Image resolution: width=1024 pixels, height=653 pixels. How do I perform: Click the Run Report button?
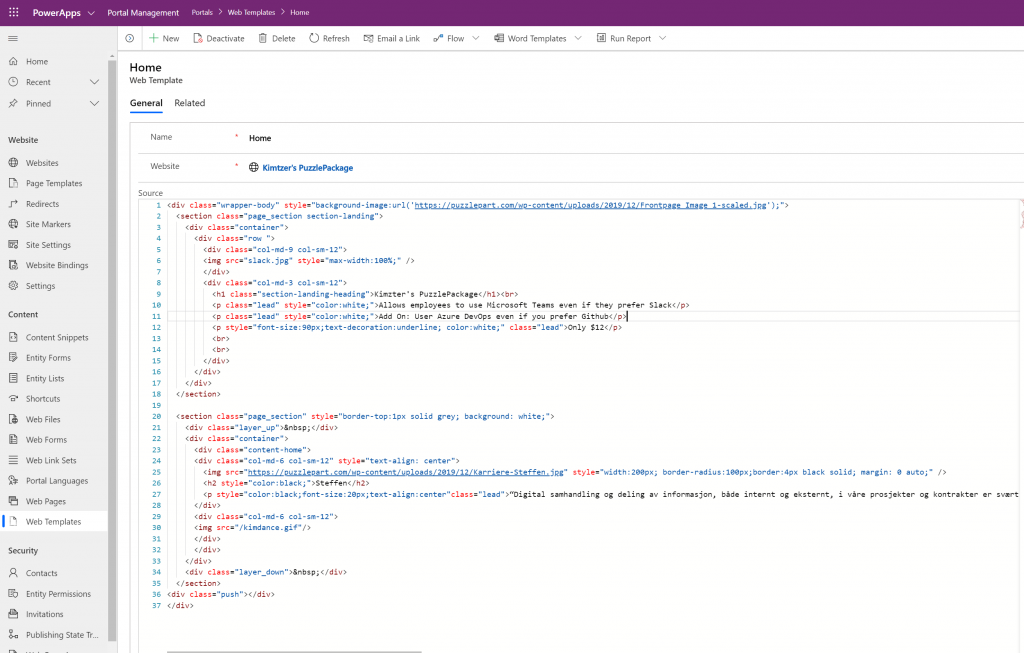tap(624, 39)
